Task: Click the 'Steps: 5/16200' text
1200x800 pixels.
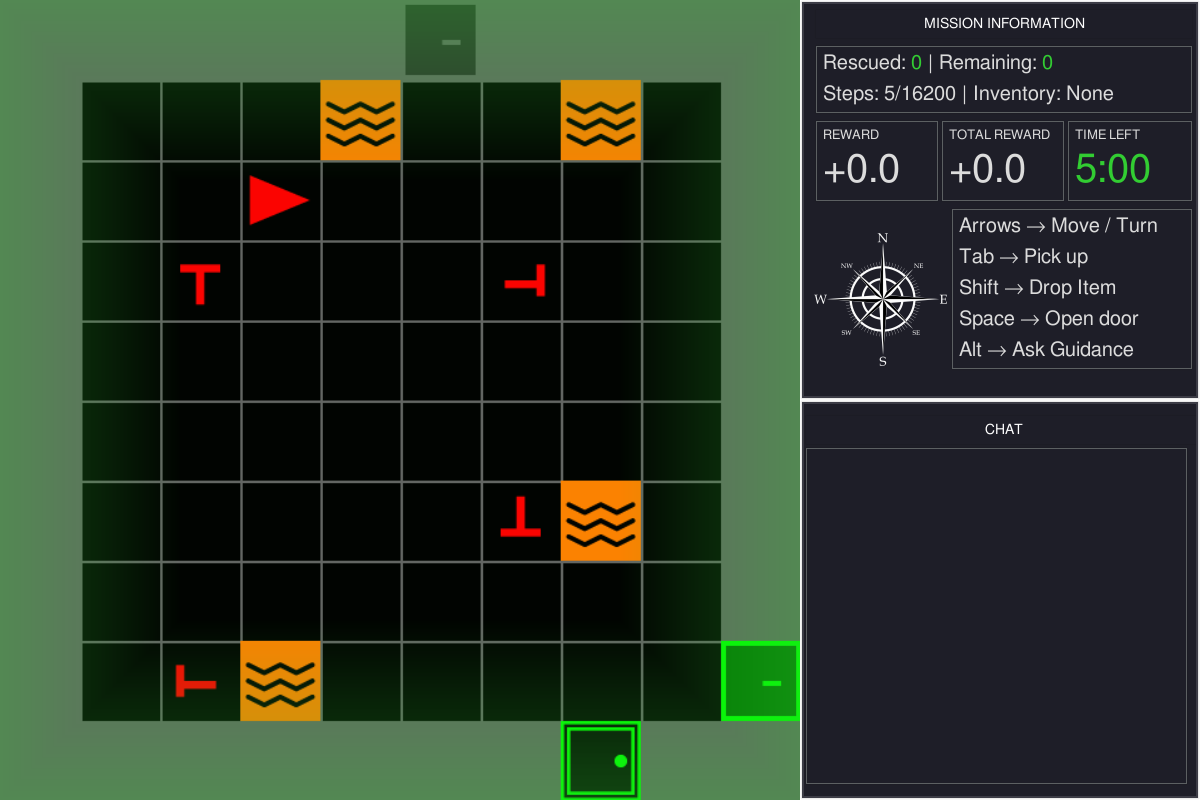Action: tap(888, 93)
